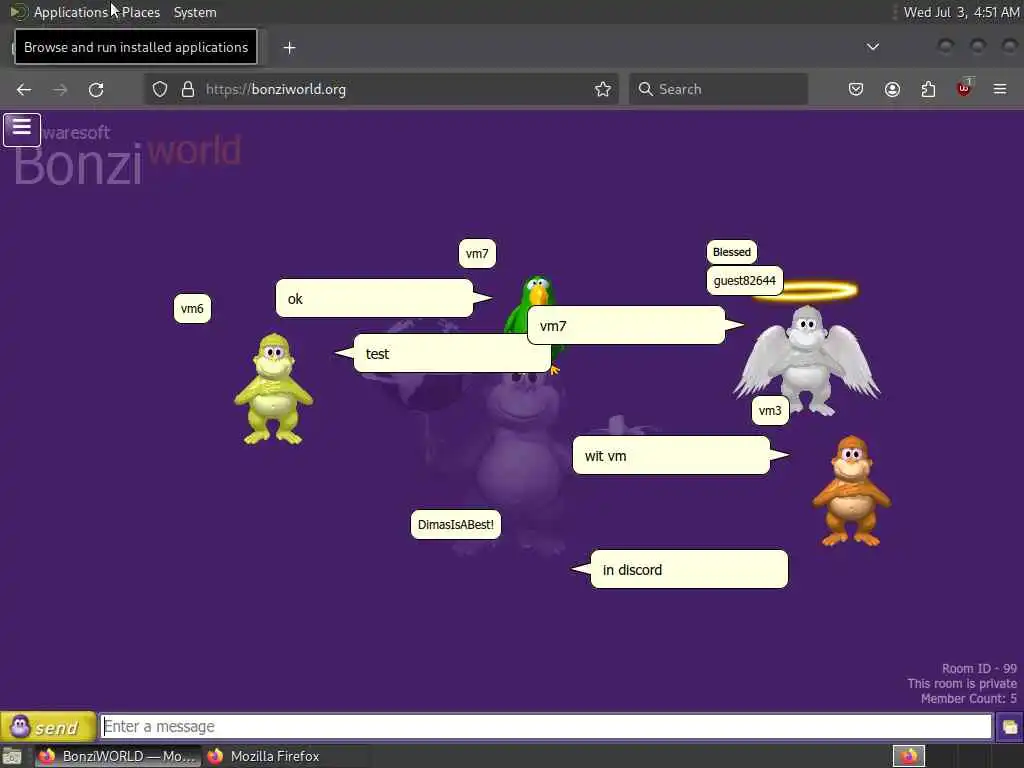Open the Extensions puzzle icon

pos(928,89)
